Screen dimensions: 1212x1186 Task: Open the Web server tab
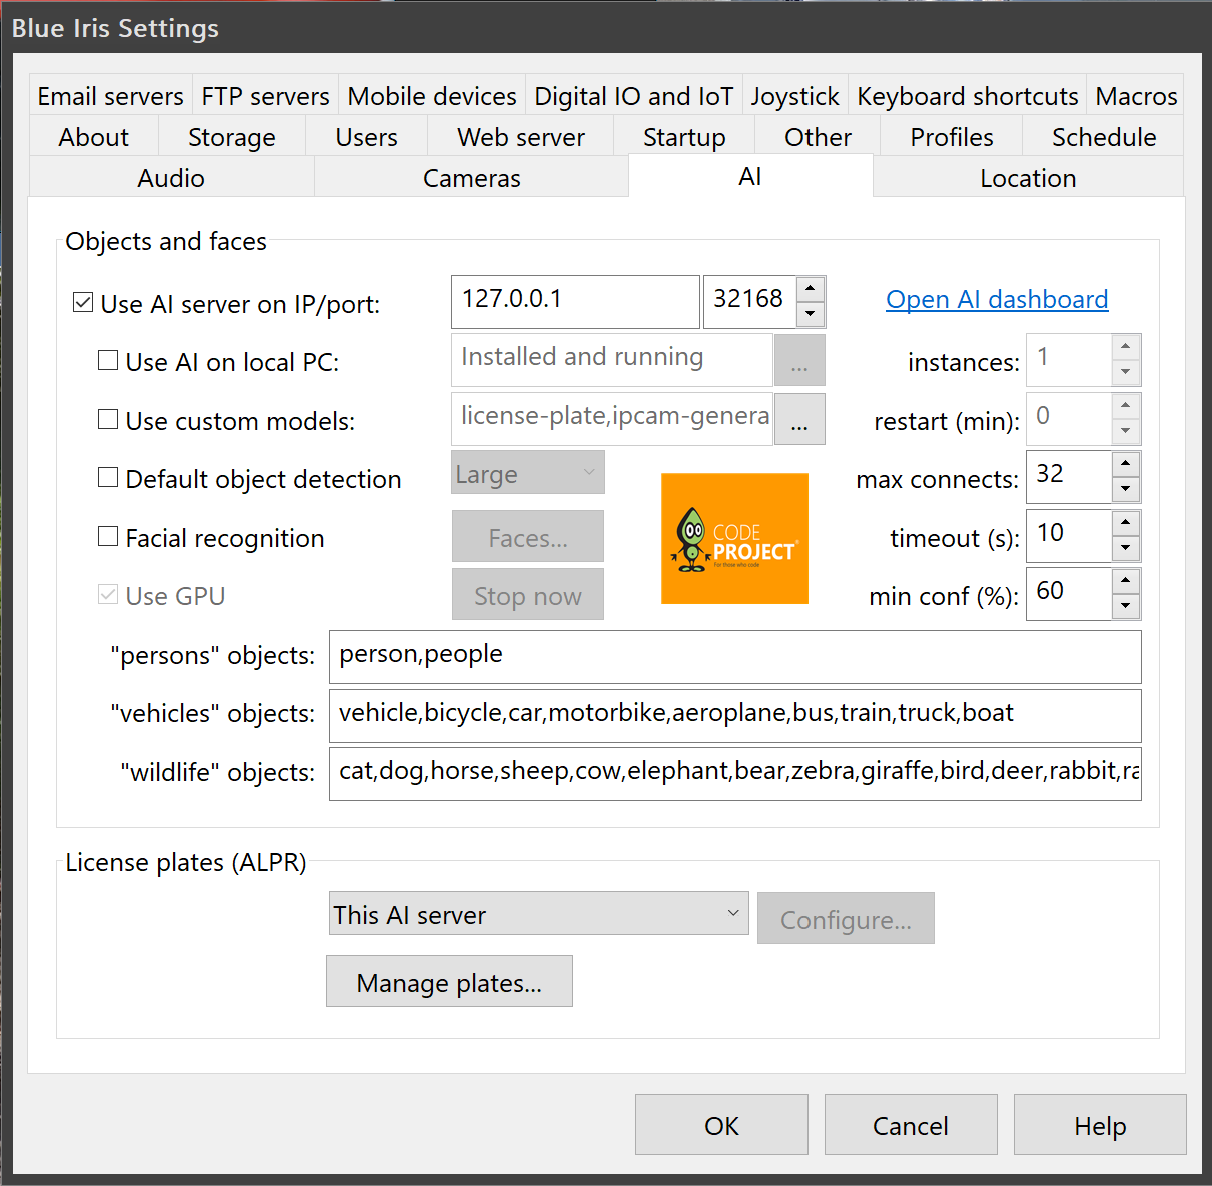click(520, 137)
